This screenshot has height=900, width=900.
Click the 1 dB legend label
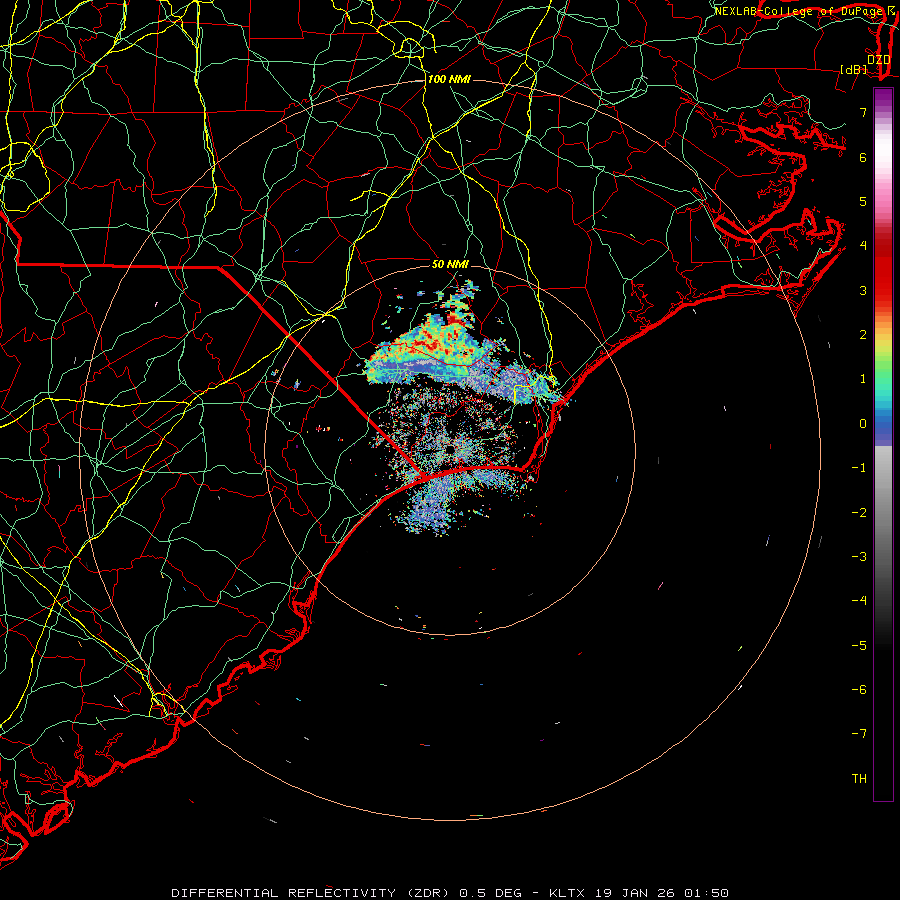point(863,379)
